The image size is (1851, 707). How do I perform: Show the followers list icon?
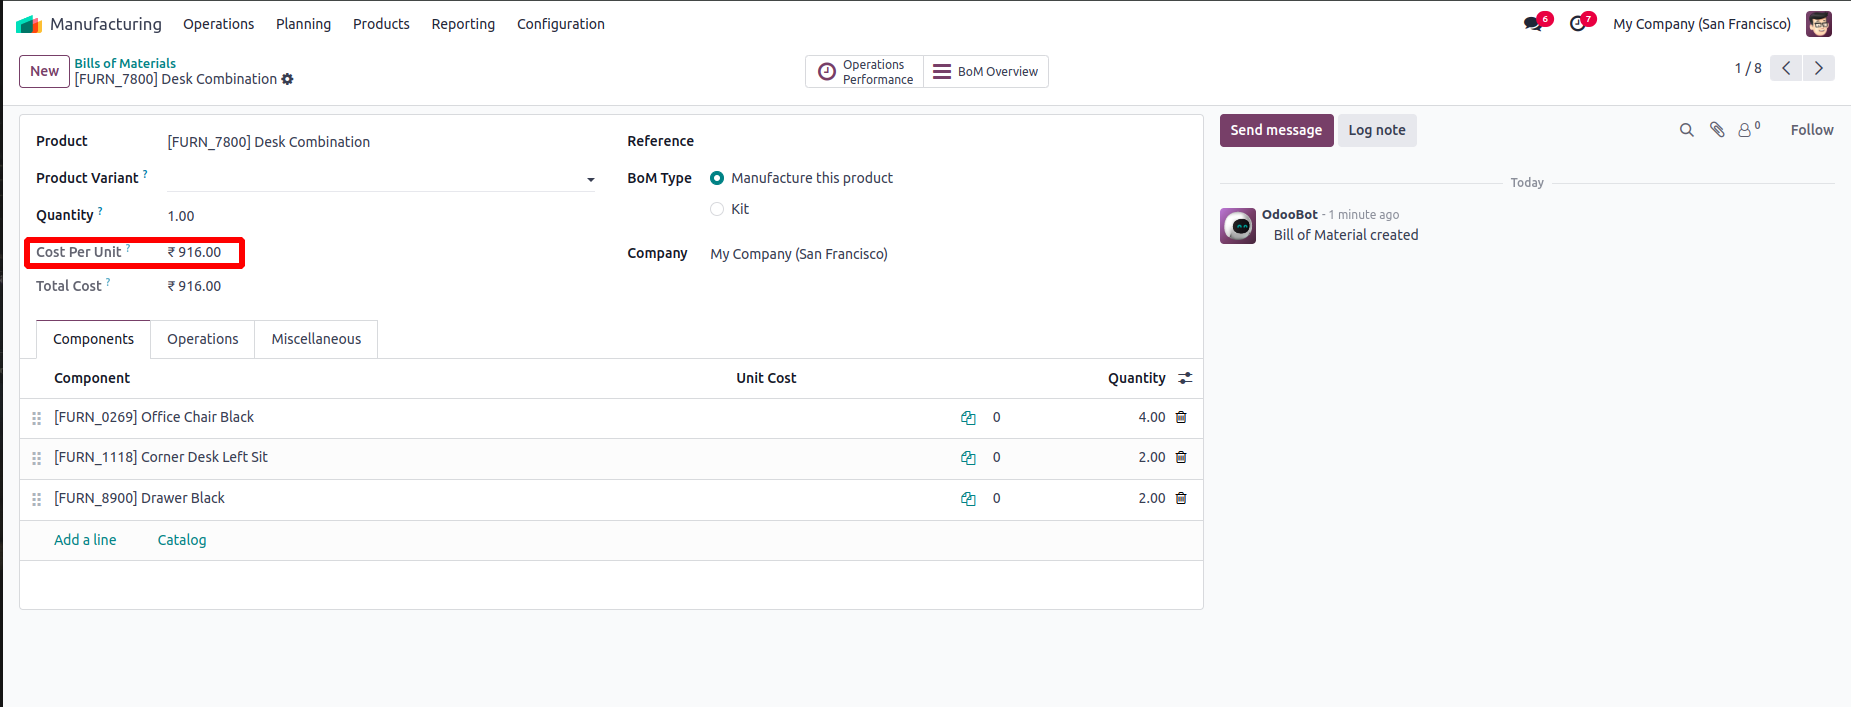pyautogui.click(x=1747, y=130)
